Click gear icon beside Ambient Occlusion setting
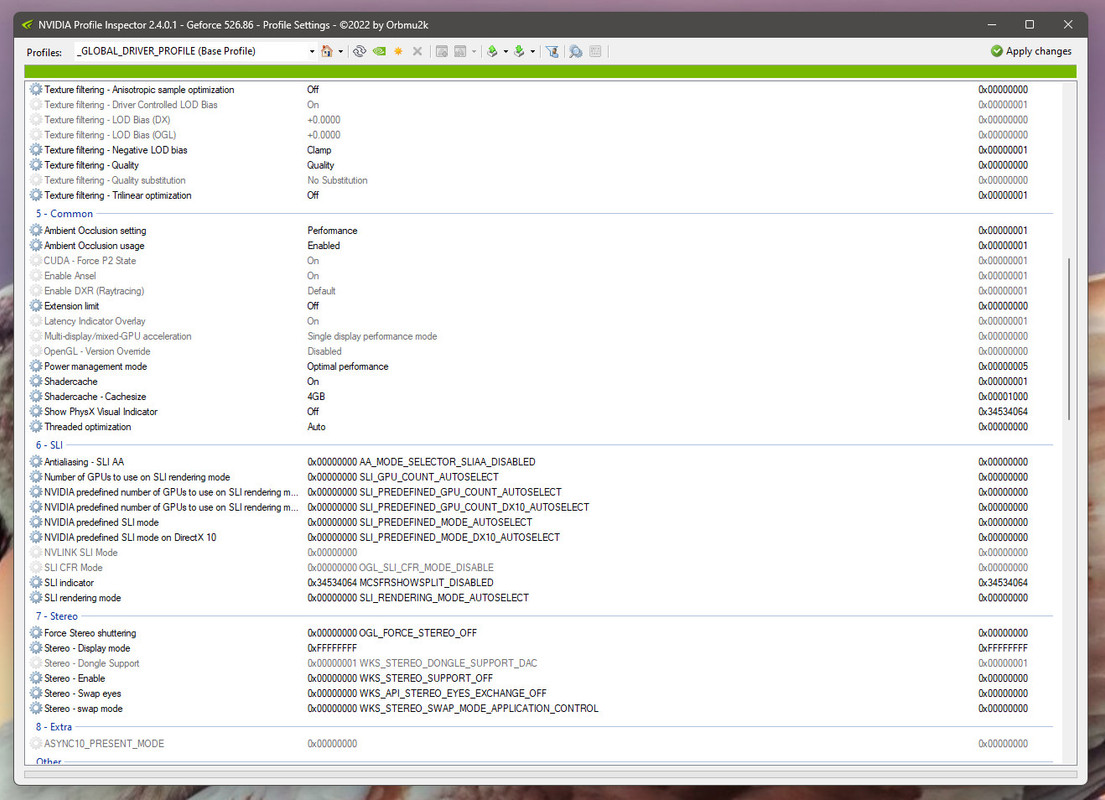The image size is (1105, 800). click(x=36, y=230)
